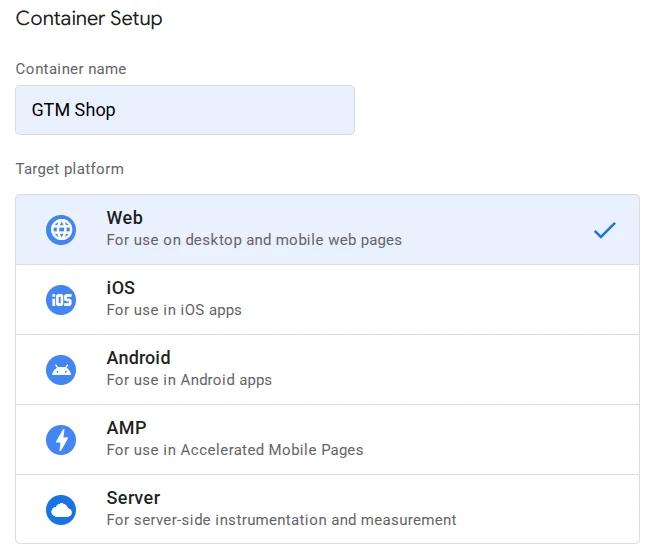Click "For use in iOS apps" text
This screenshot has width=654, height=553.
point(174,310)
